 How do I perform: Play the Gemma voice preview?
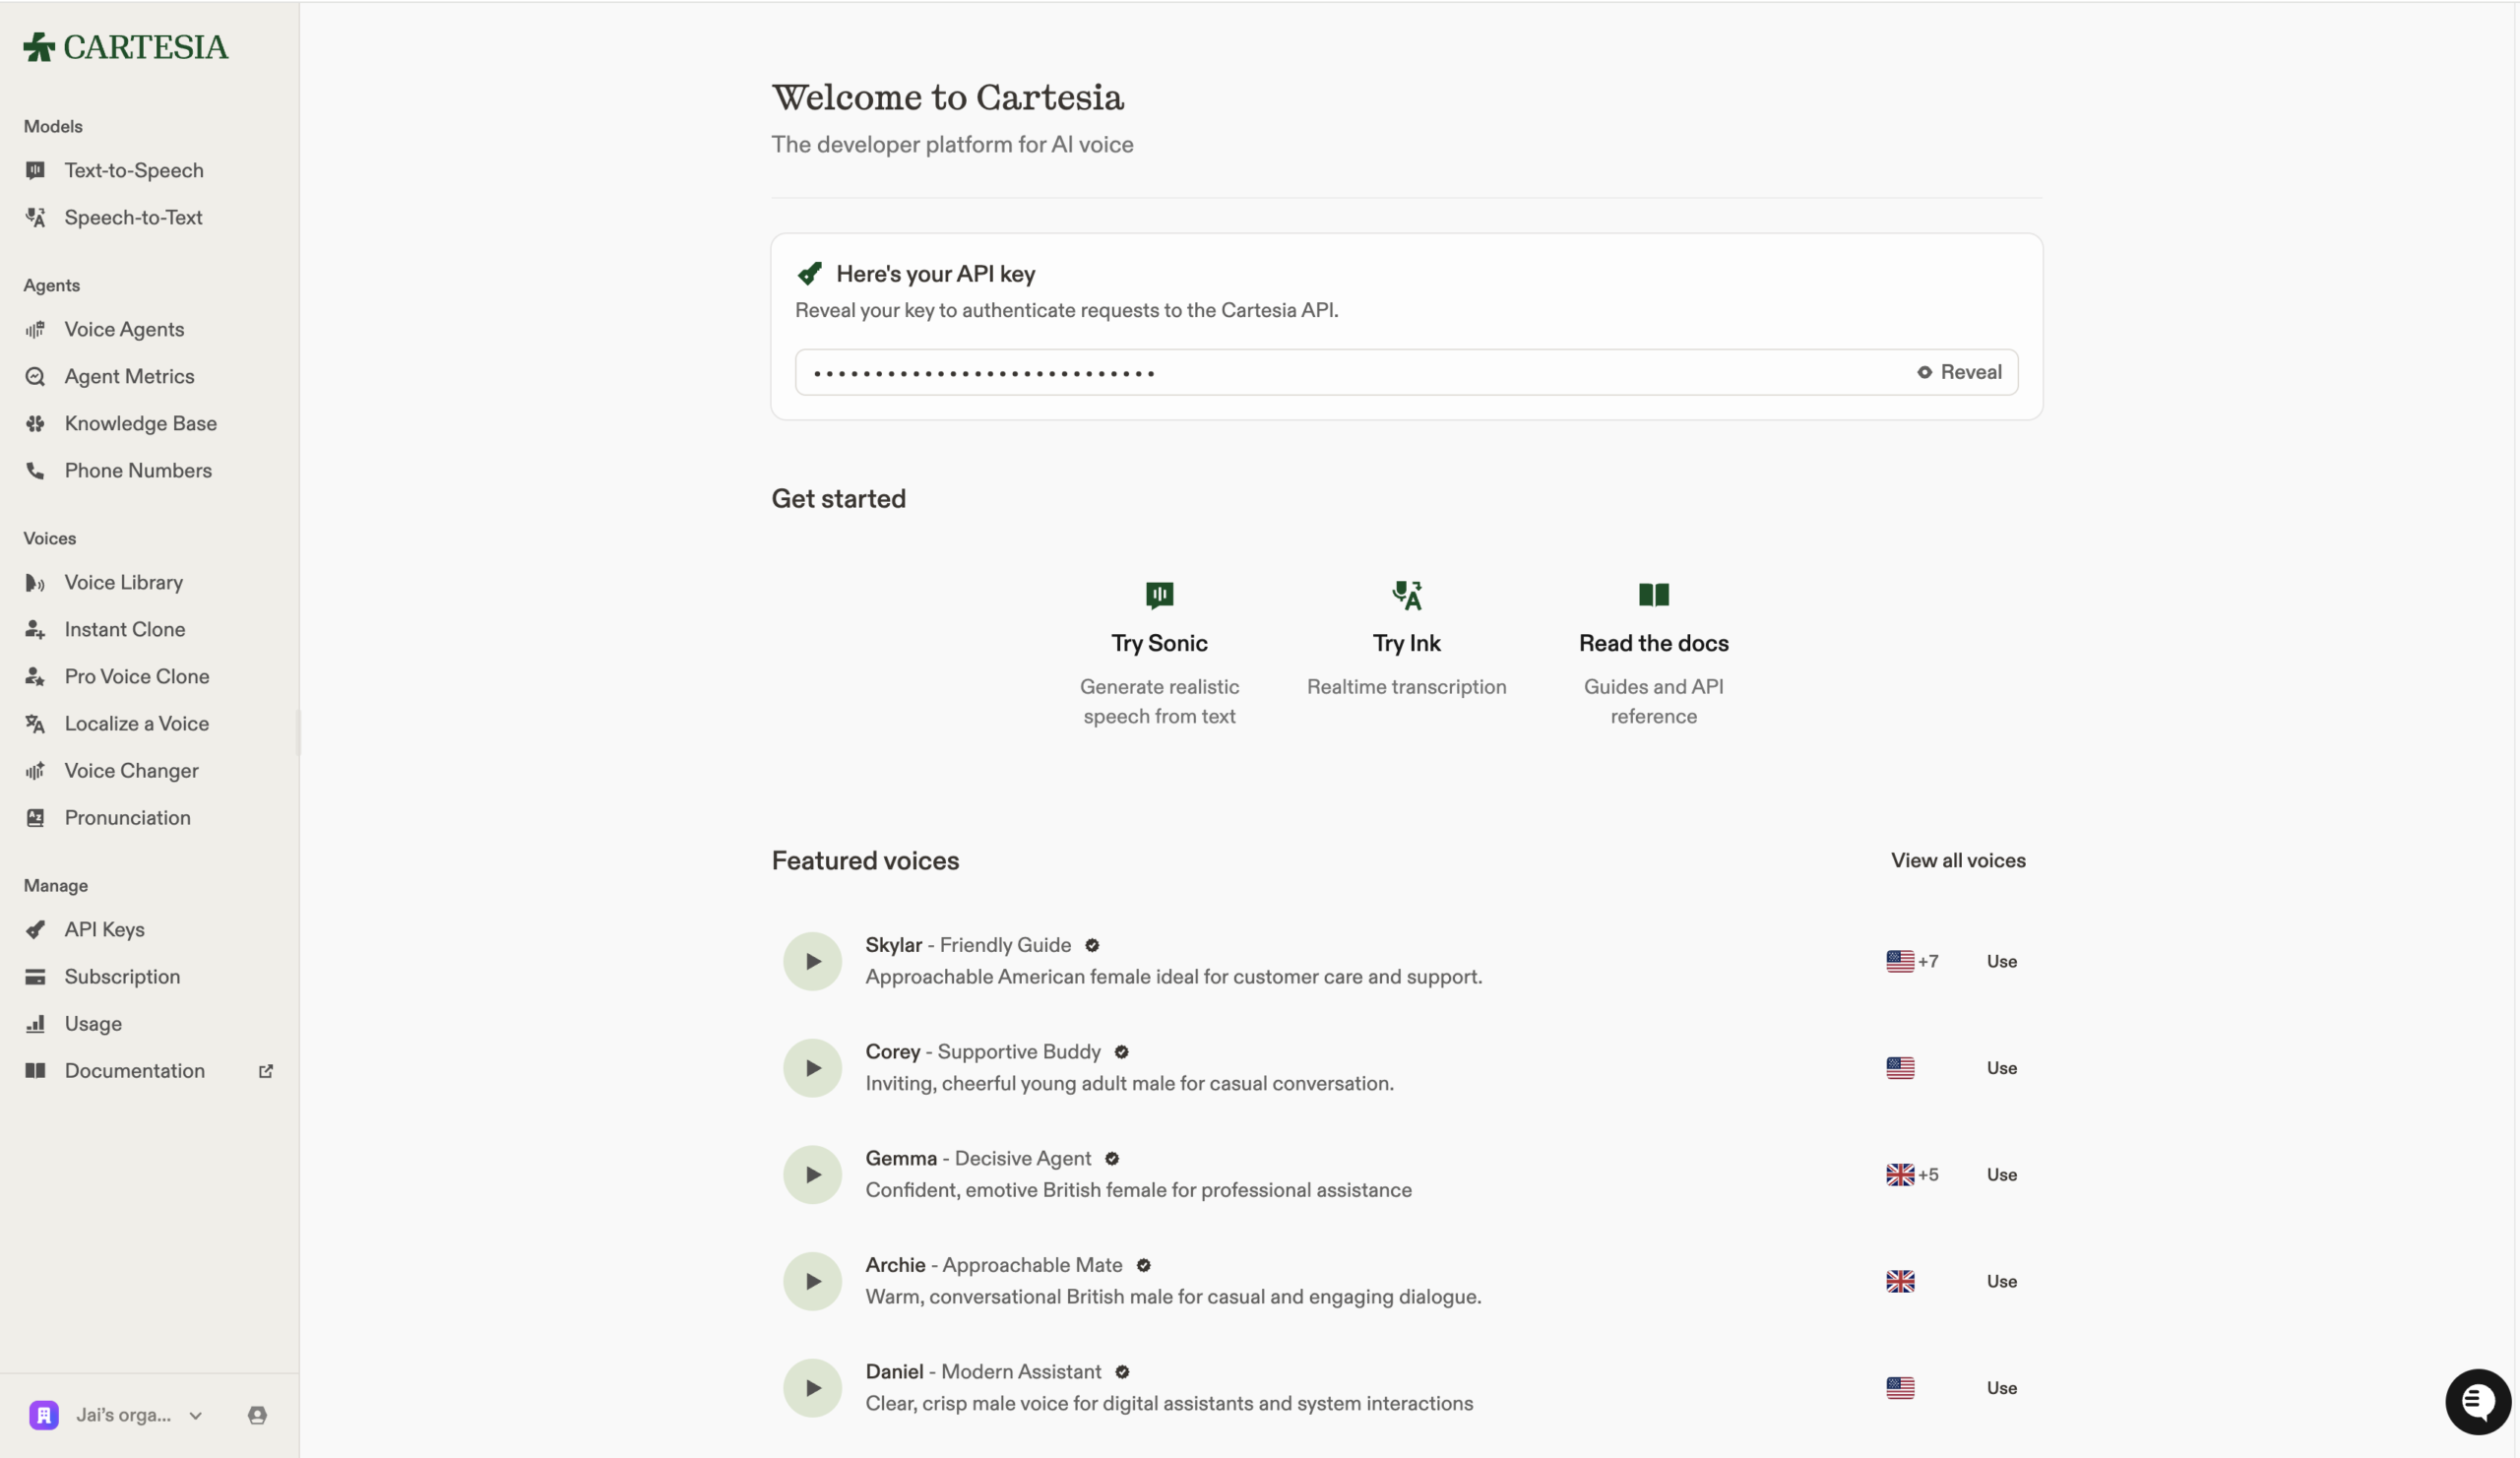pos(812,1175)
